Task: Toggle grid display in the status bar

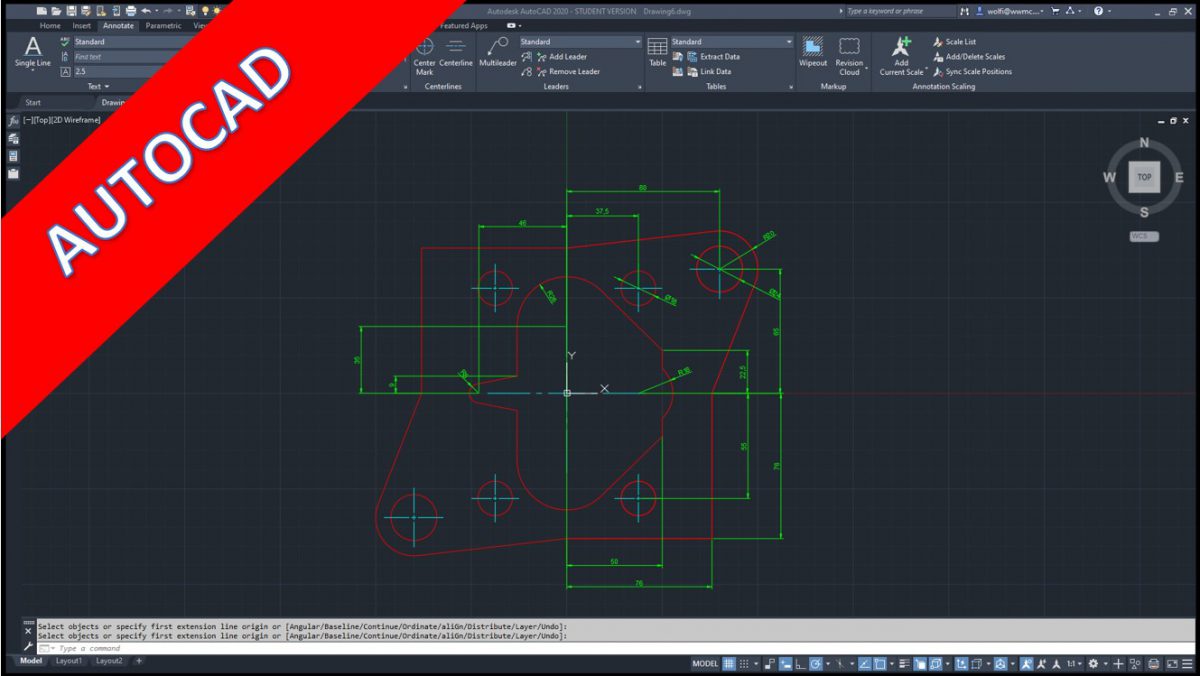Action: pos(728,662)
